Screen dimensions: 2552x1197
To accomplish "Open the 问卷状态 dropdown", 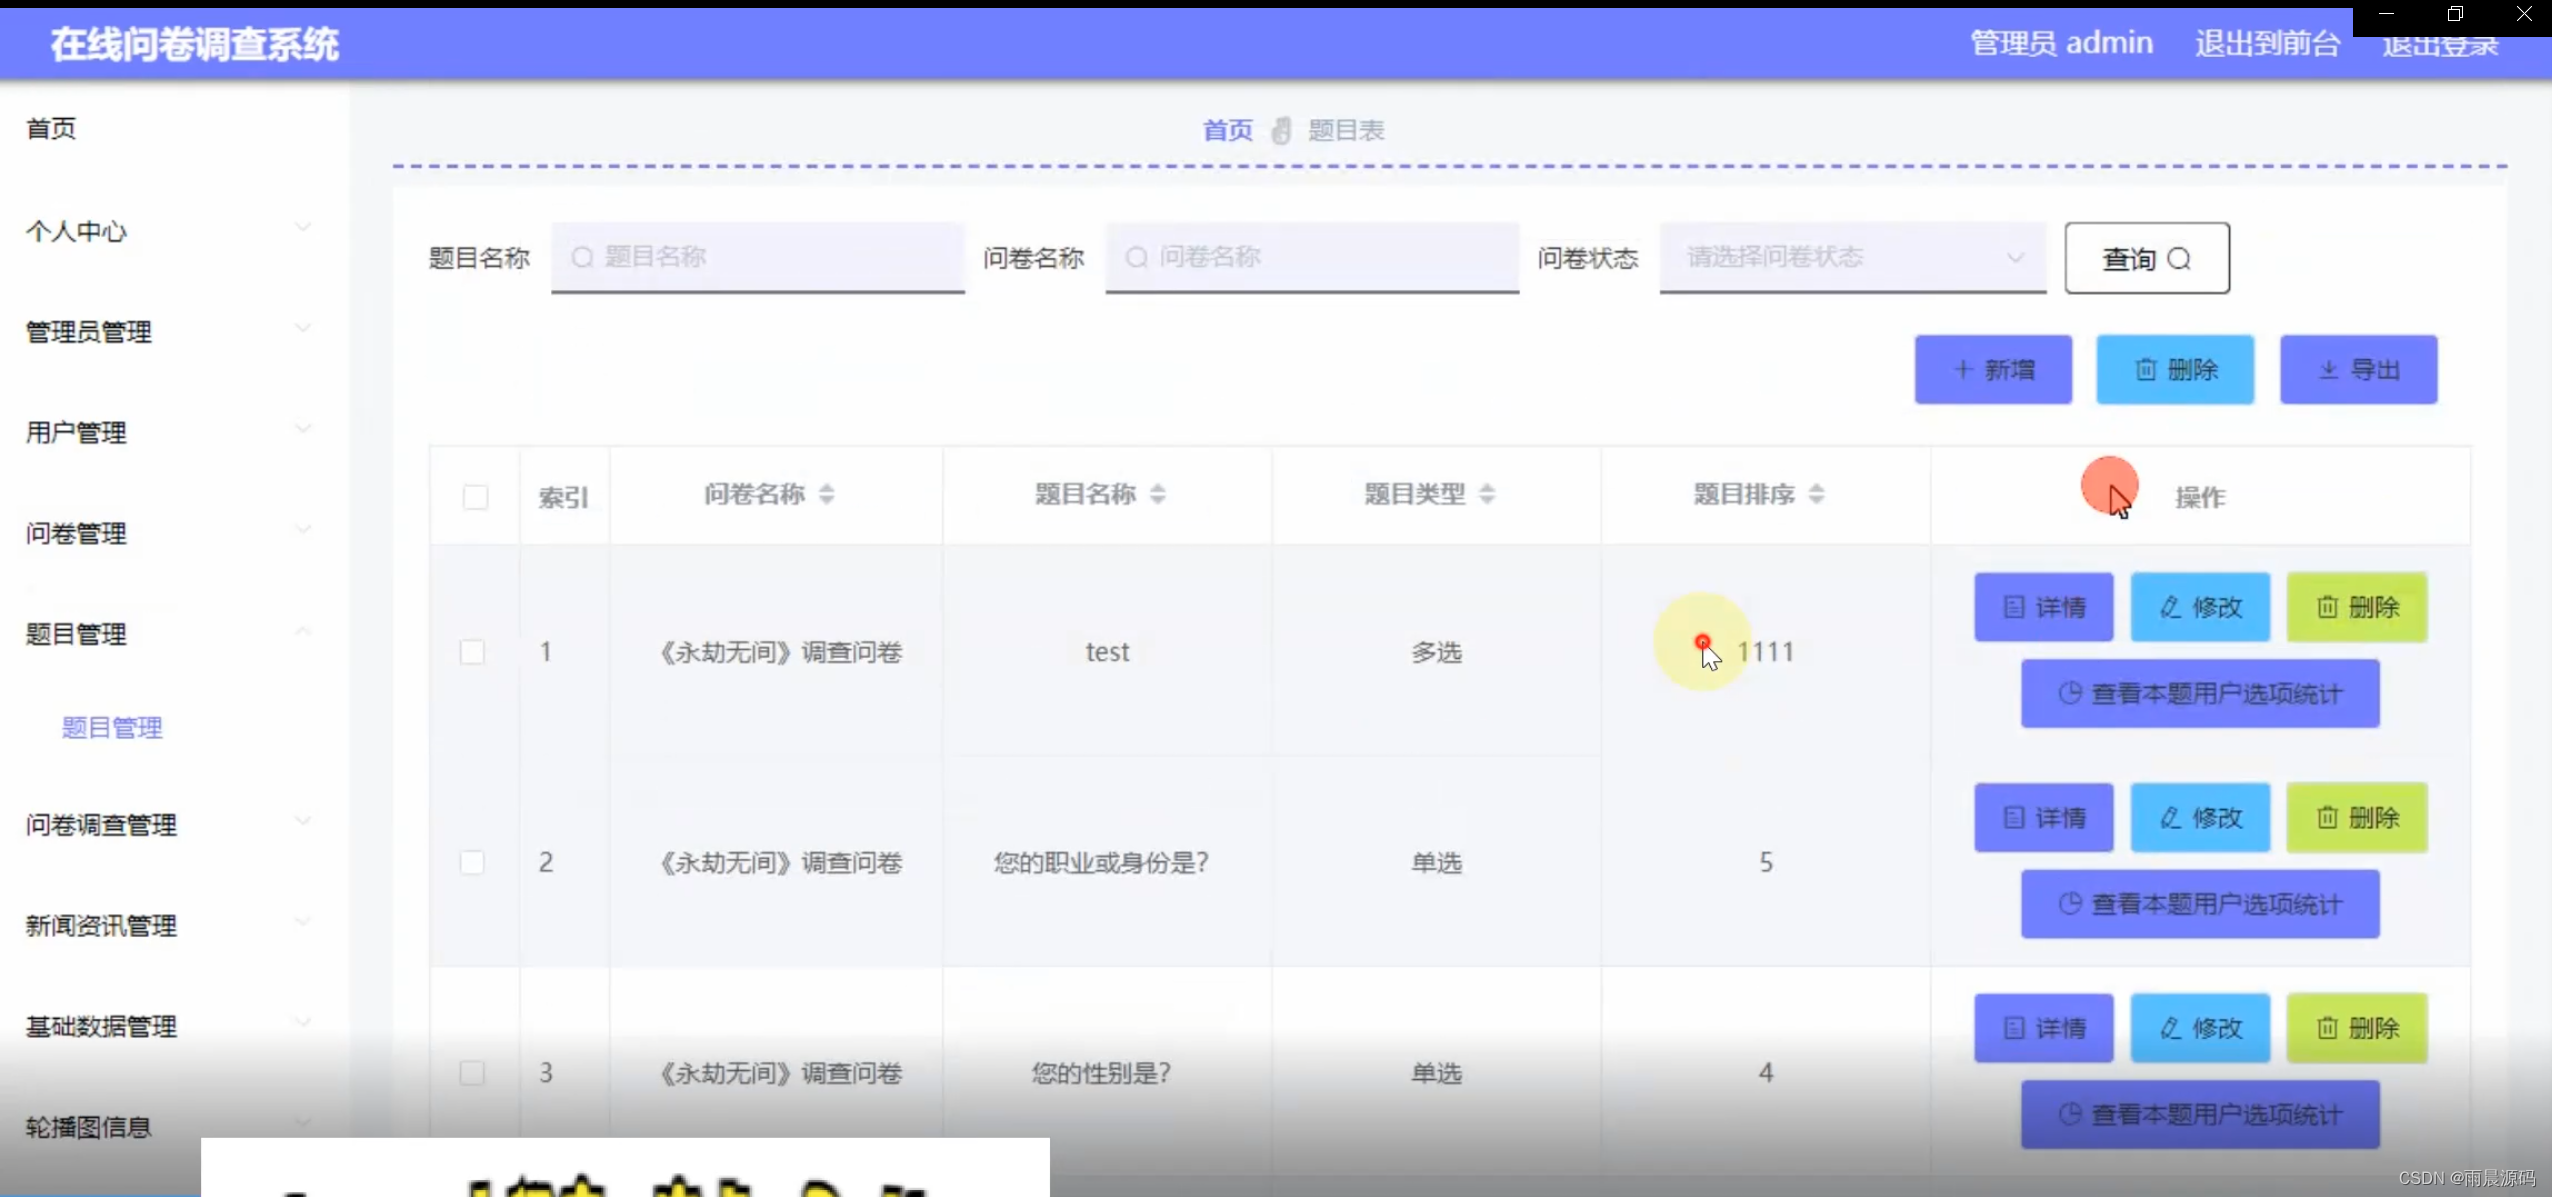I will pyautogui.click(x=1852, y=258).
